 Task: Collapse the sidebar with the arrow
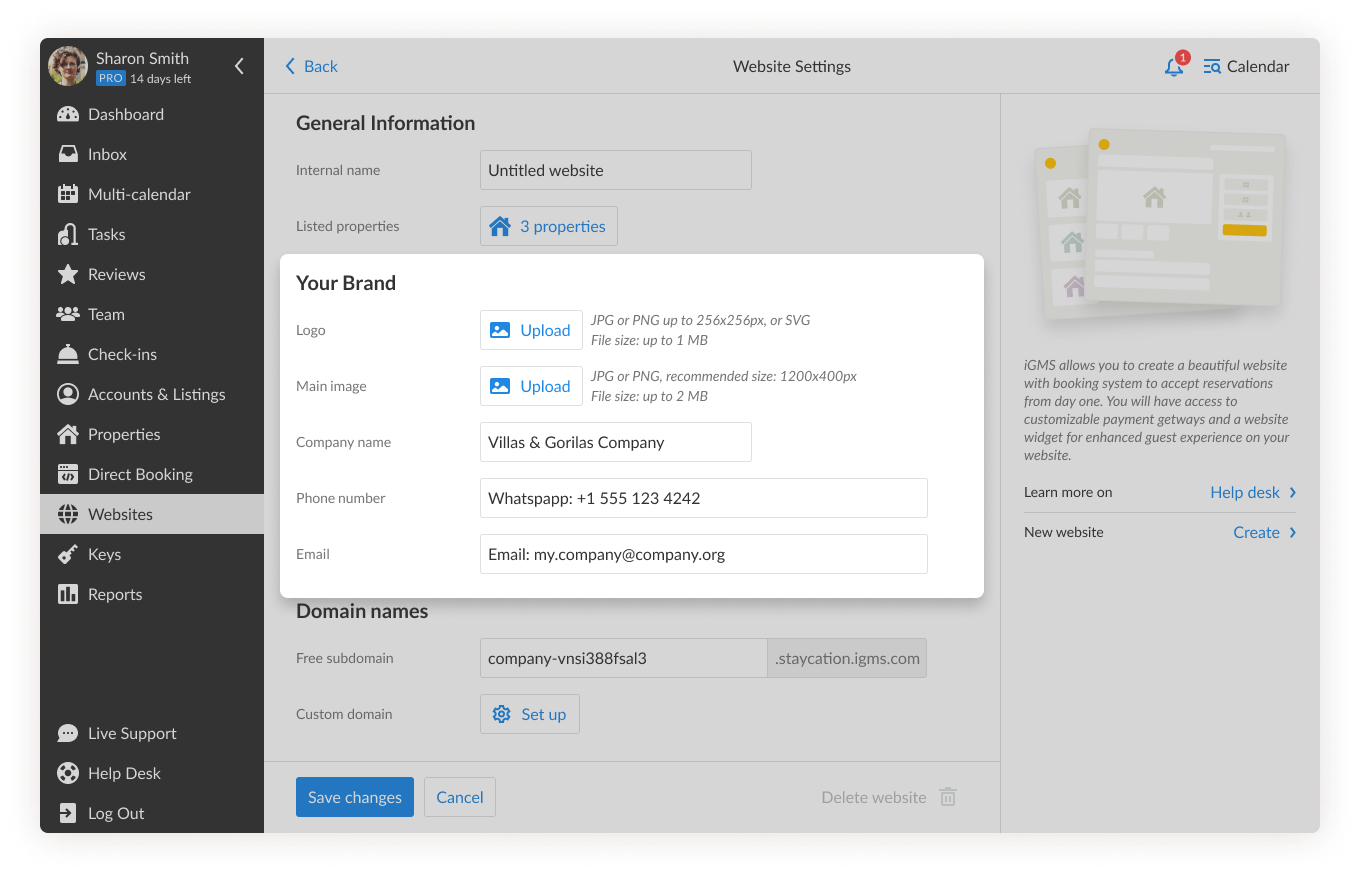tap(239, 67)
